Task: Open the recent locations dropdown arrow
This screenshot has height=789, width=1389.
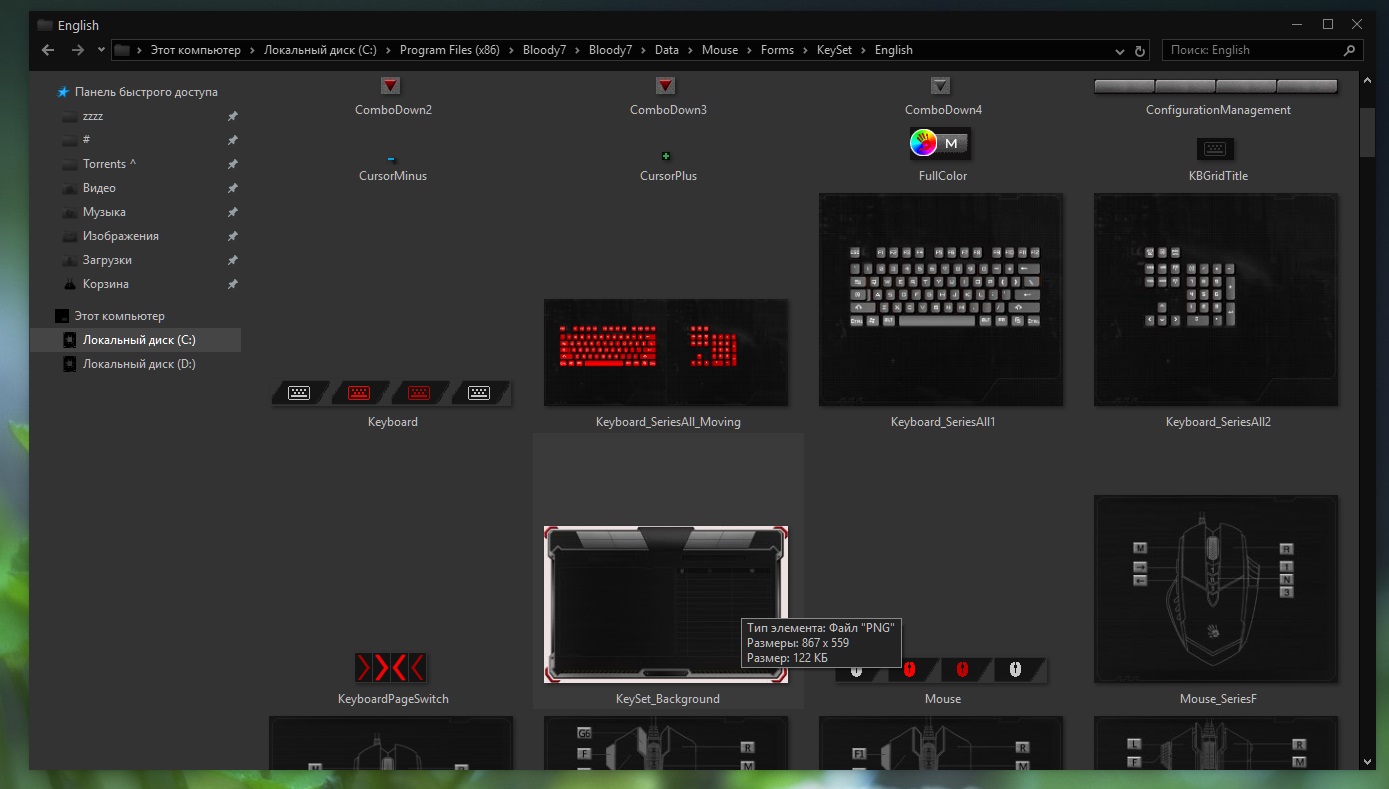Action: click(x=101, y=50)
